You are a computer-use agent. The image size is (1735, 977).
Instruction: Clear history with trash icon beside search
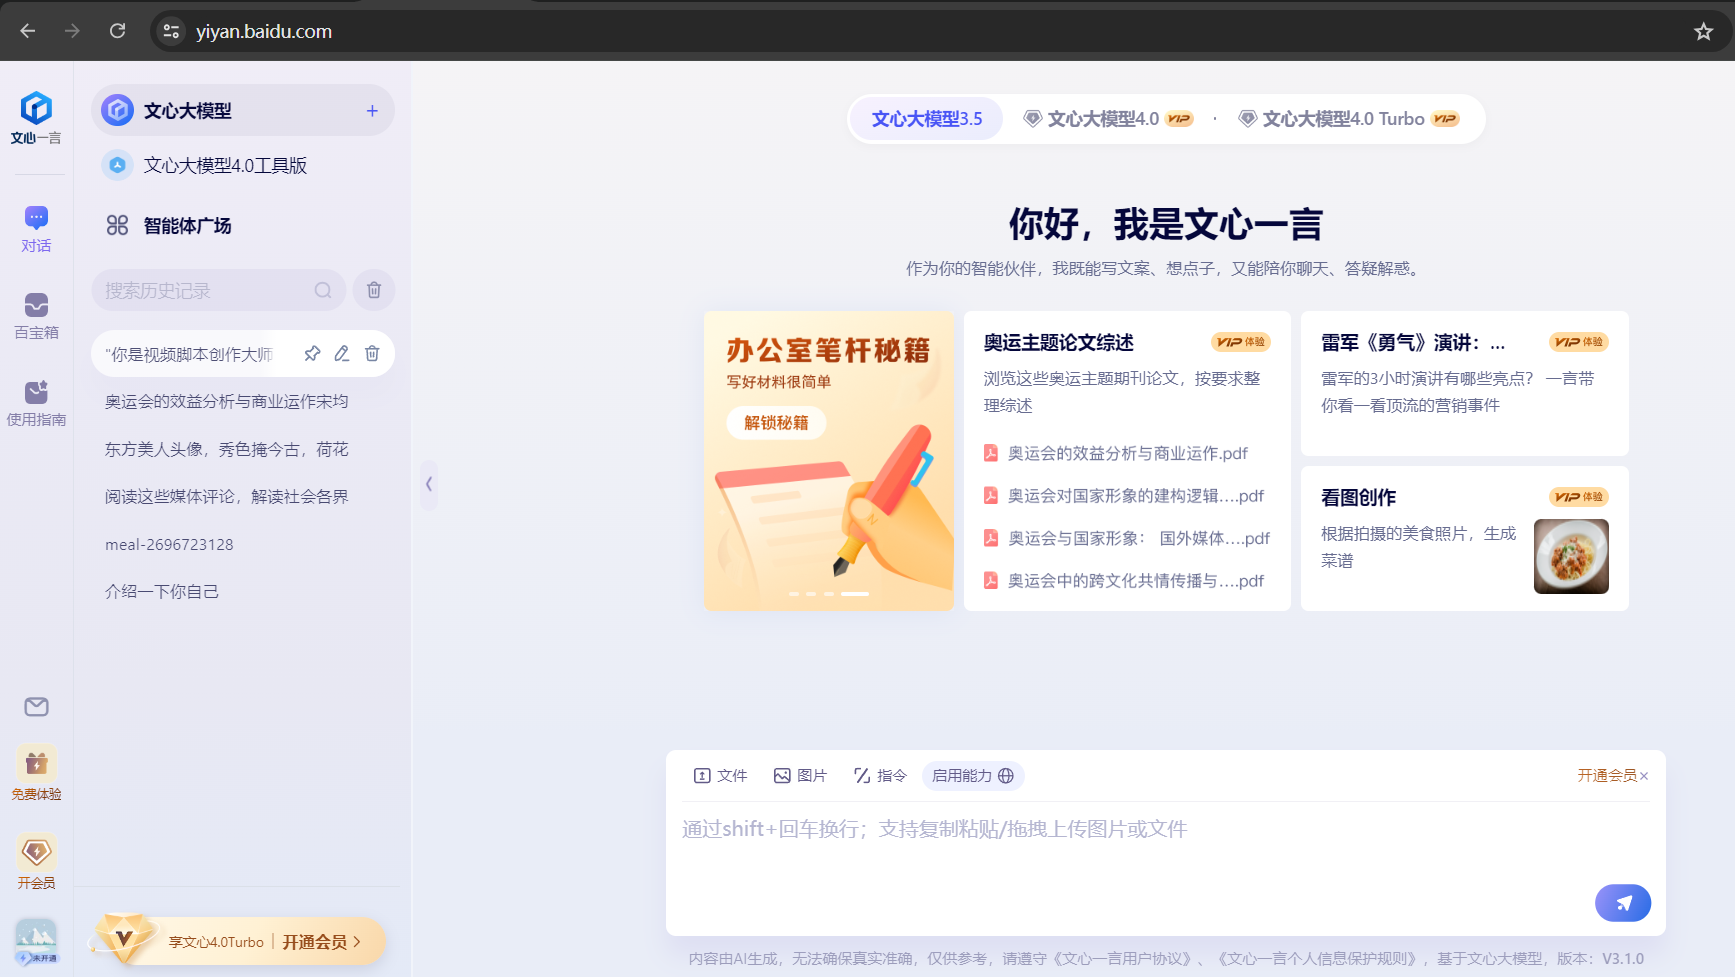(x=374, y=290)
